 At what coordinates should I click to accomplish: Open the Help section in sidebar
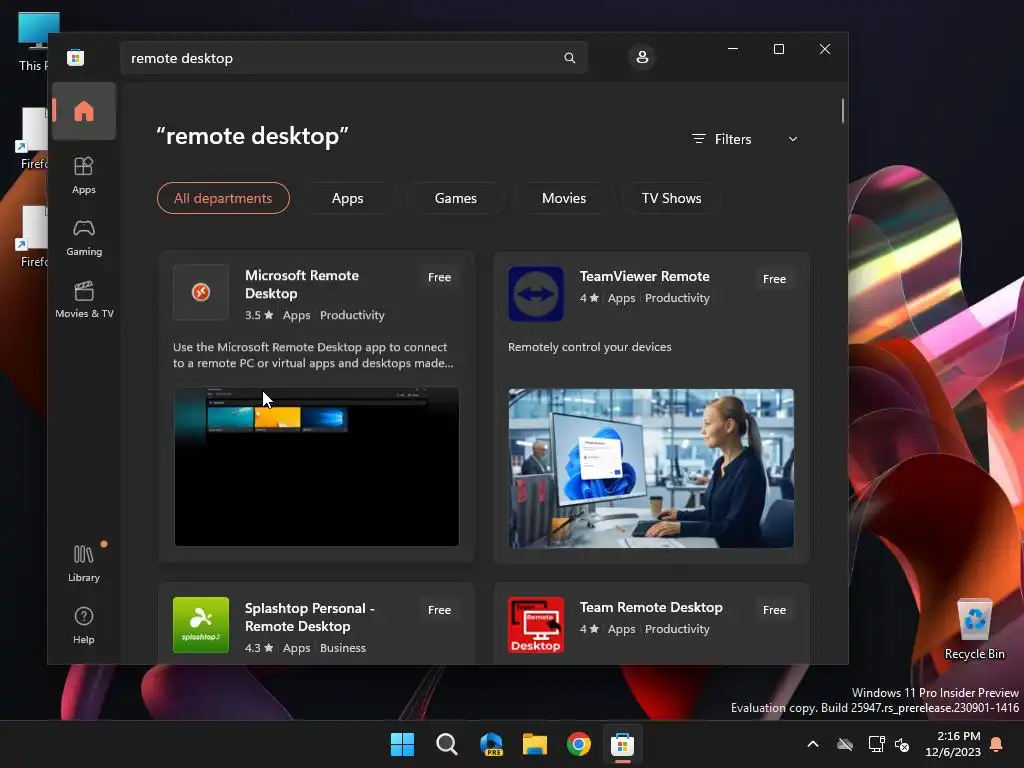pyautogui.click(x=84, y=625)
